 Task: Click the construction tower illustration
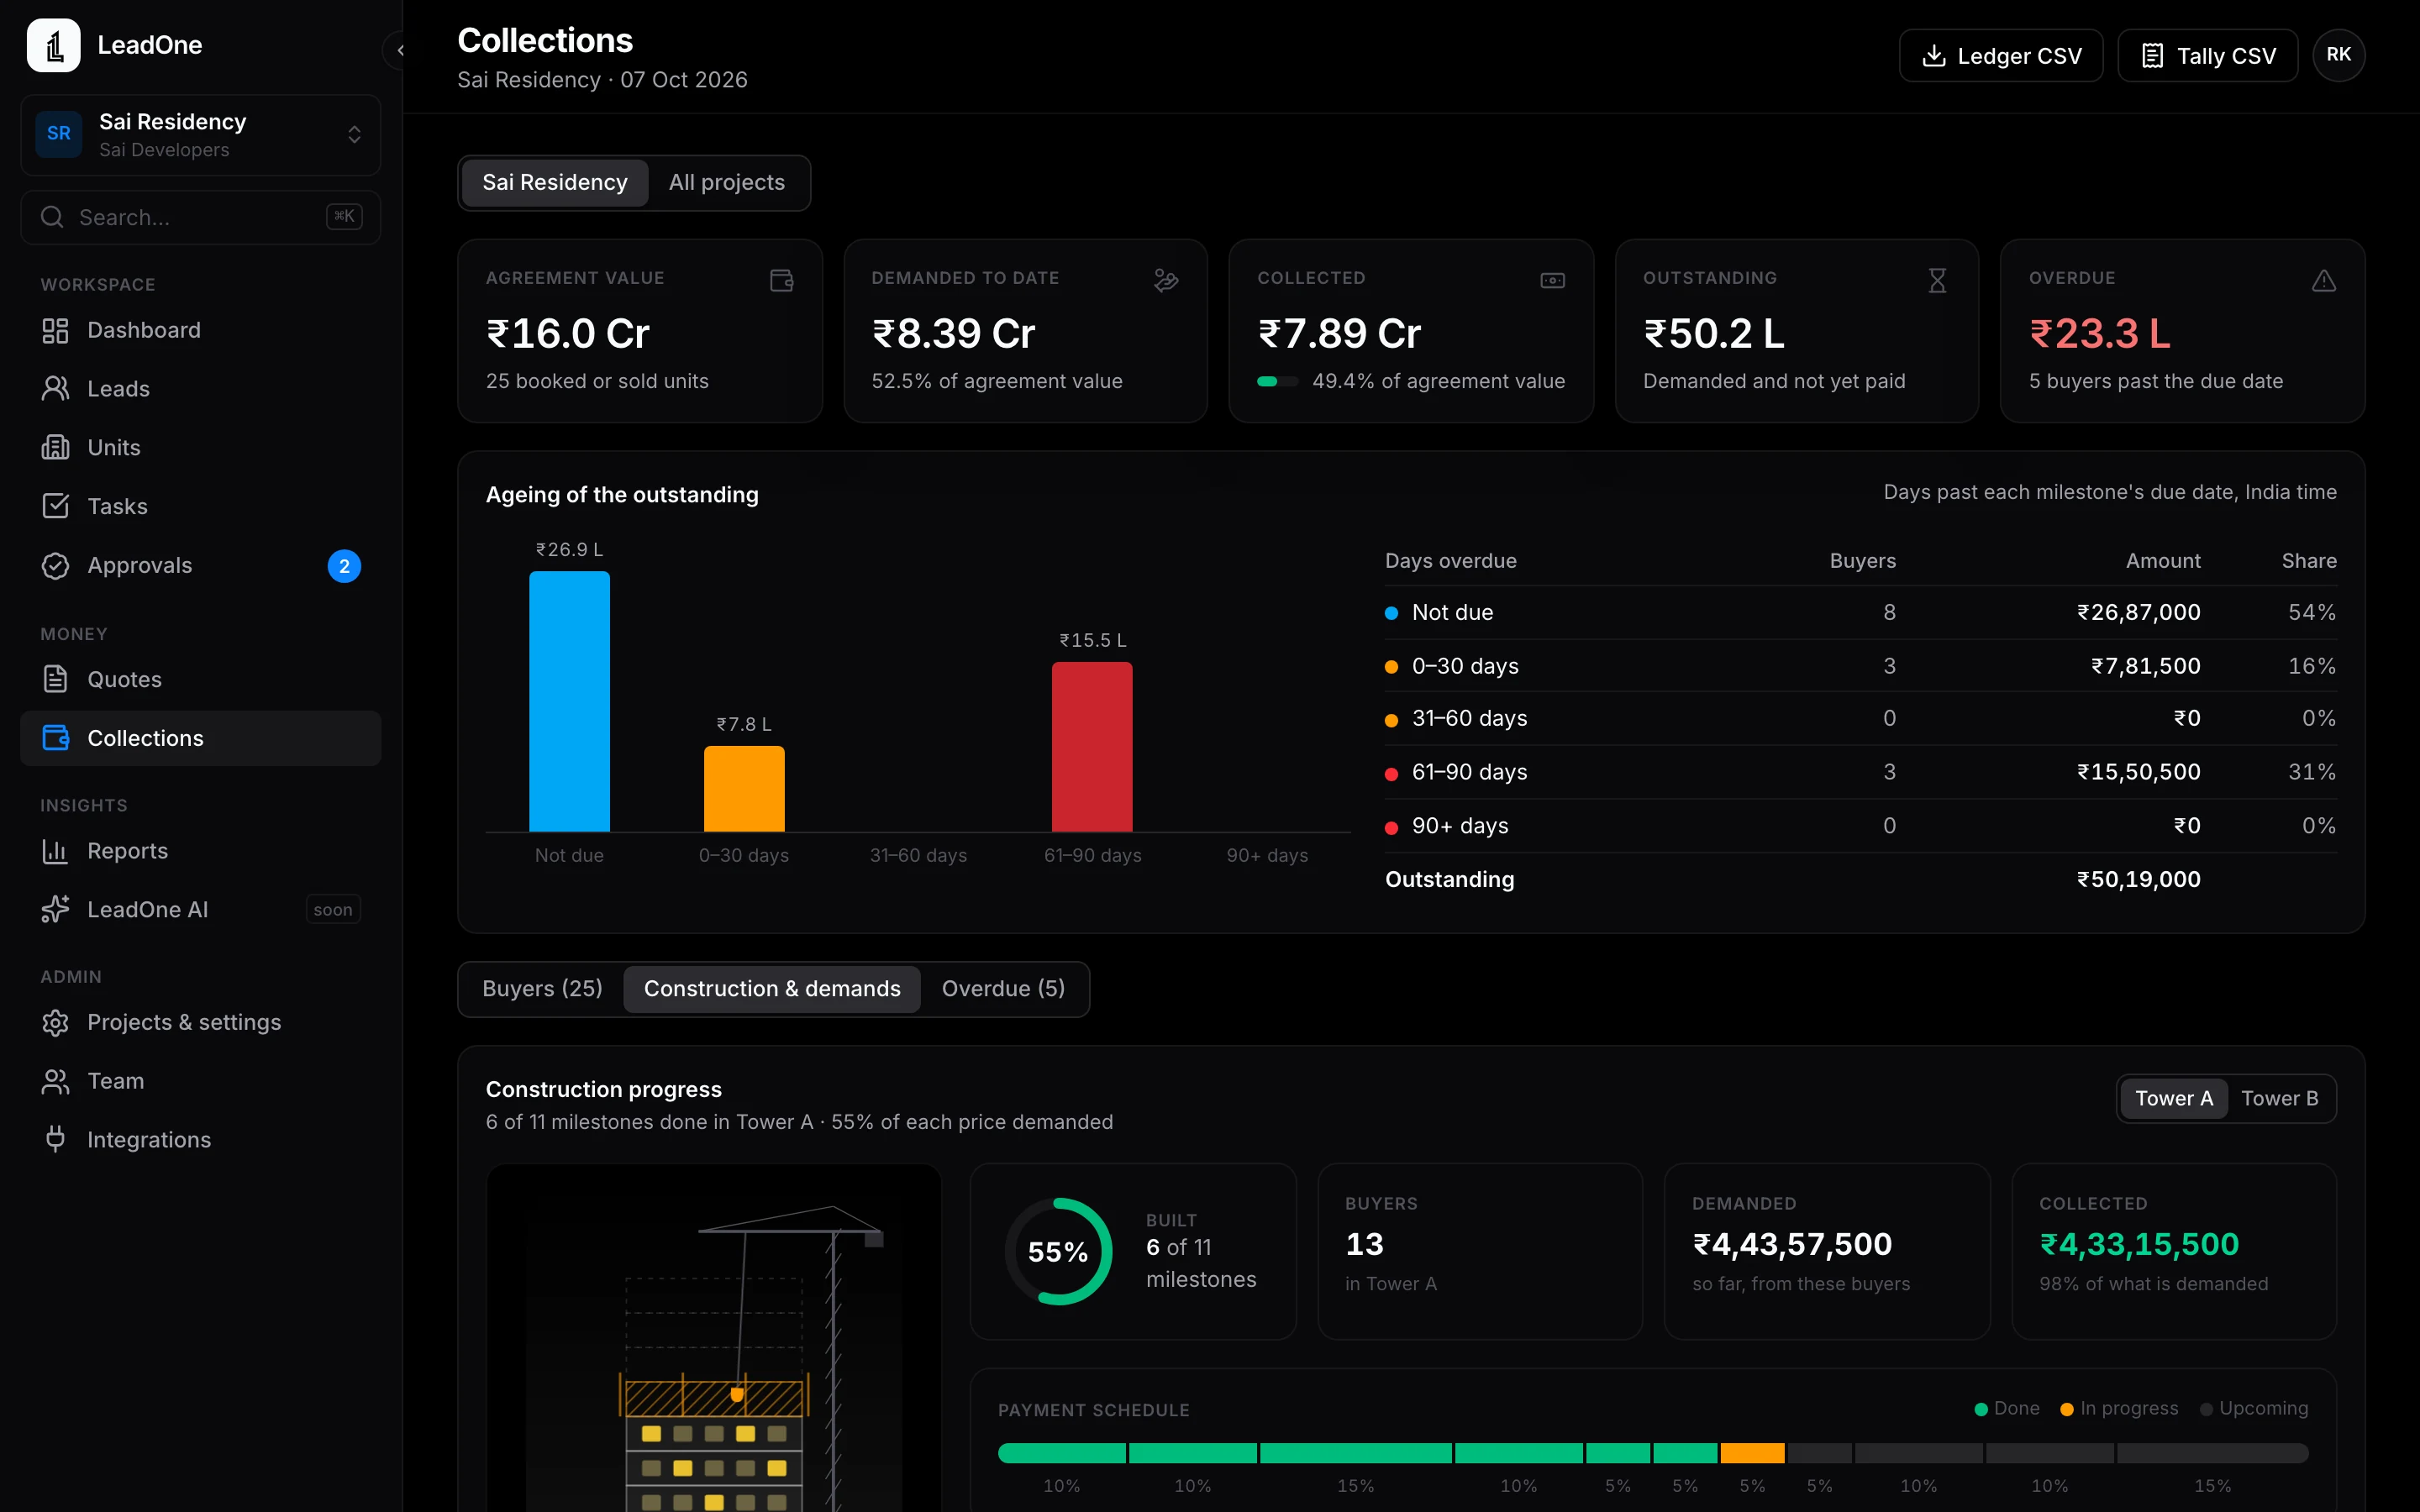(714, 1338)
